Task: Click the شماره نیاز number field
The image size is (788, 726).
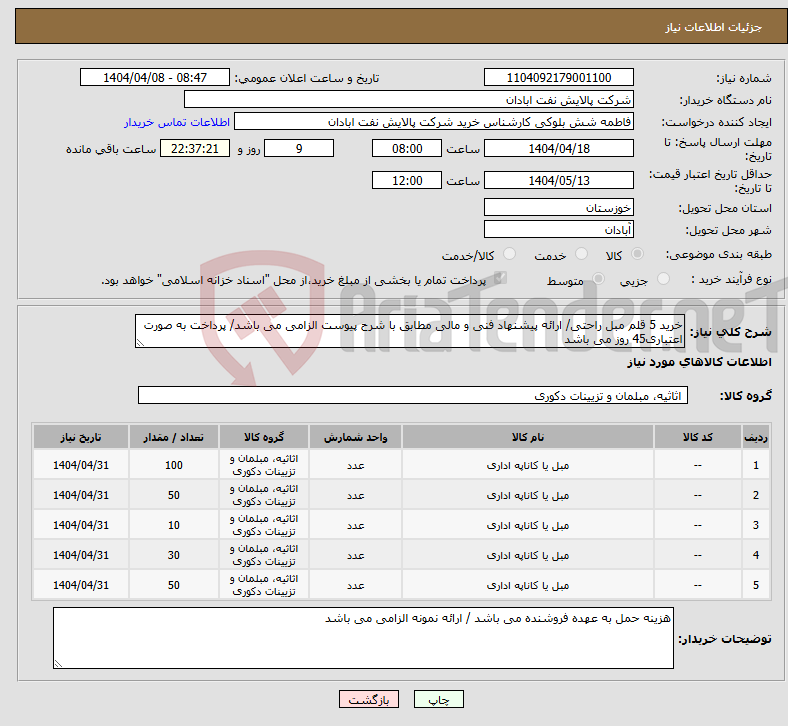Action: pos(559,77)
